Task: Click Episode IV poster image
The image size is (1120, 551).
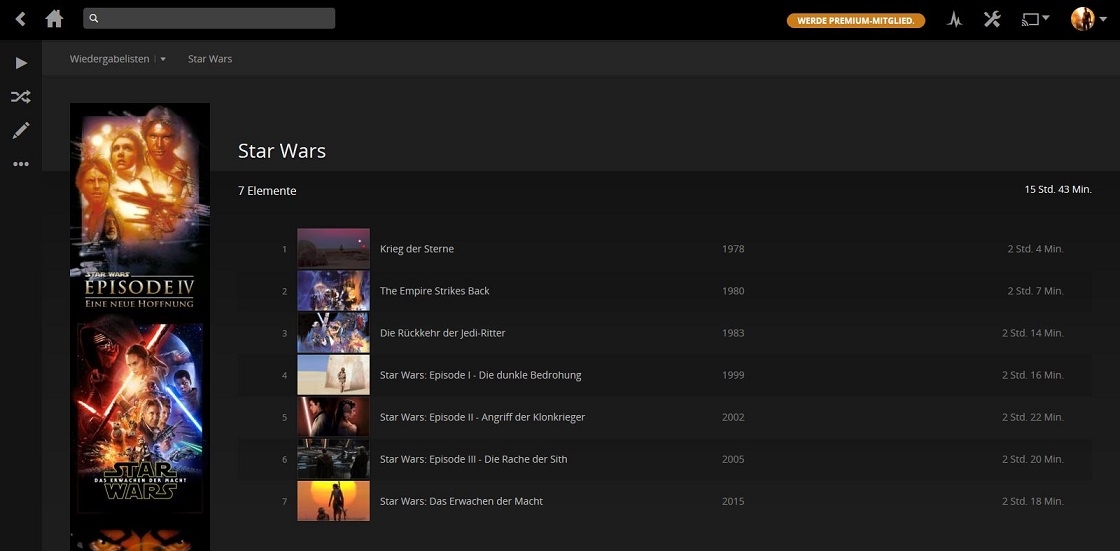Action: (x=140, y=208)
